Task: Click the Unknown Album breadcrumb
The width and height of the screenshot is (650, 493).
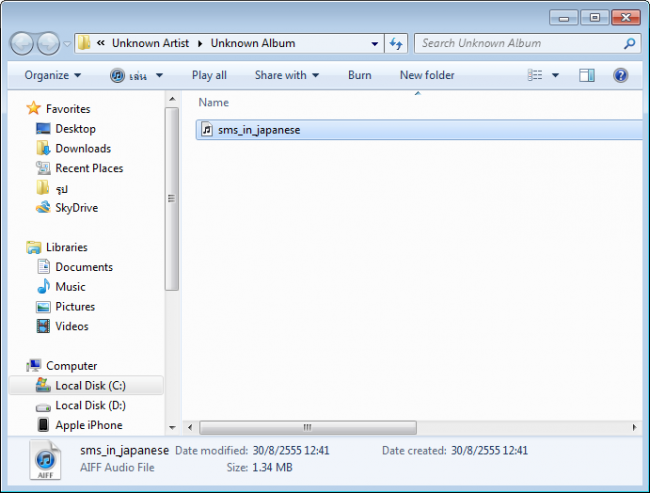Action: [x=252, y=43]
